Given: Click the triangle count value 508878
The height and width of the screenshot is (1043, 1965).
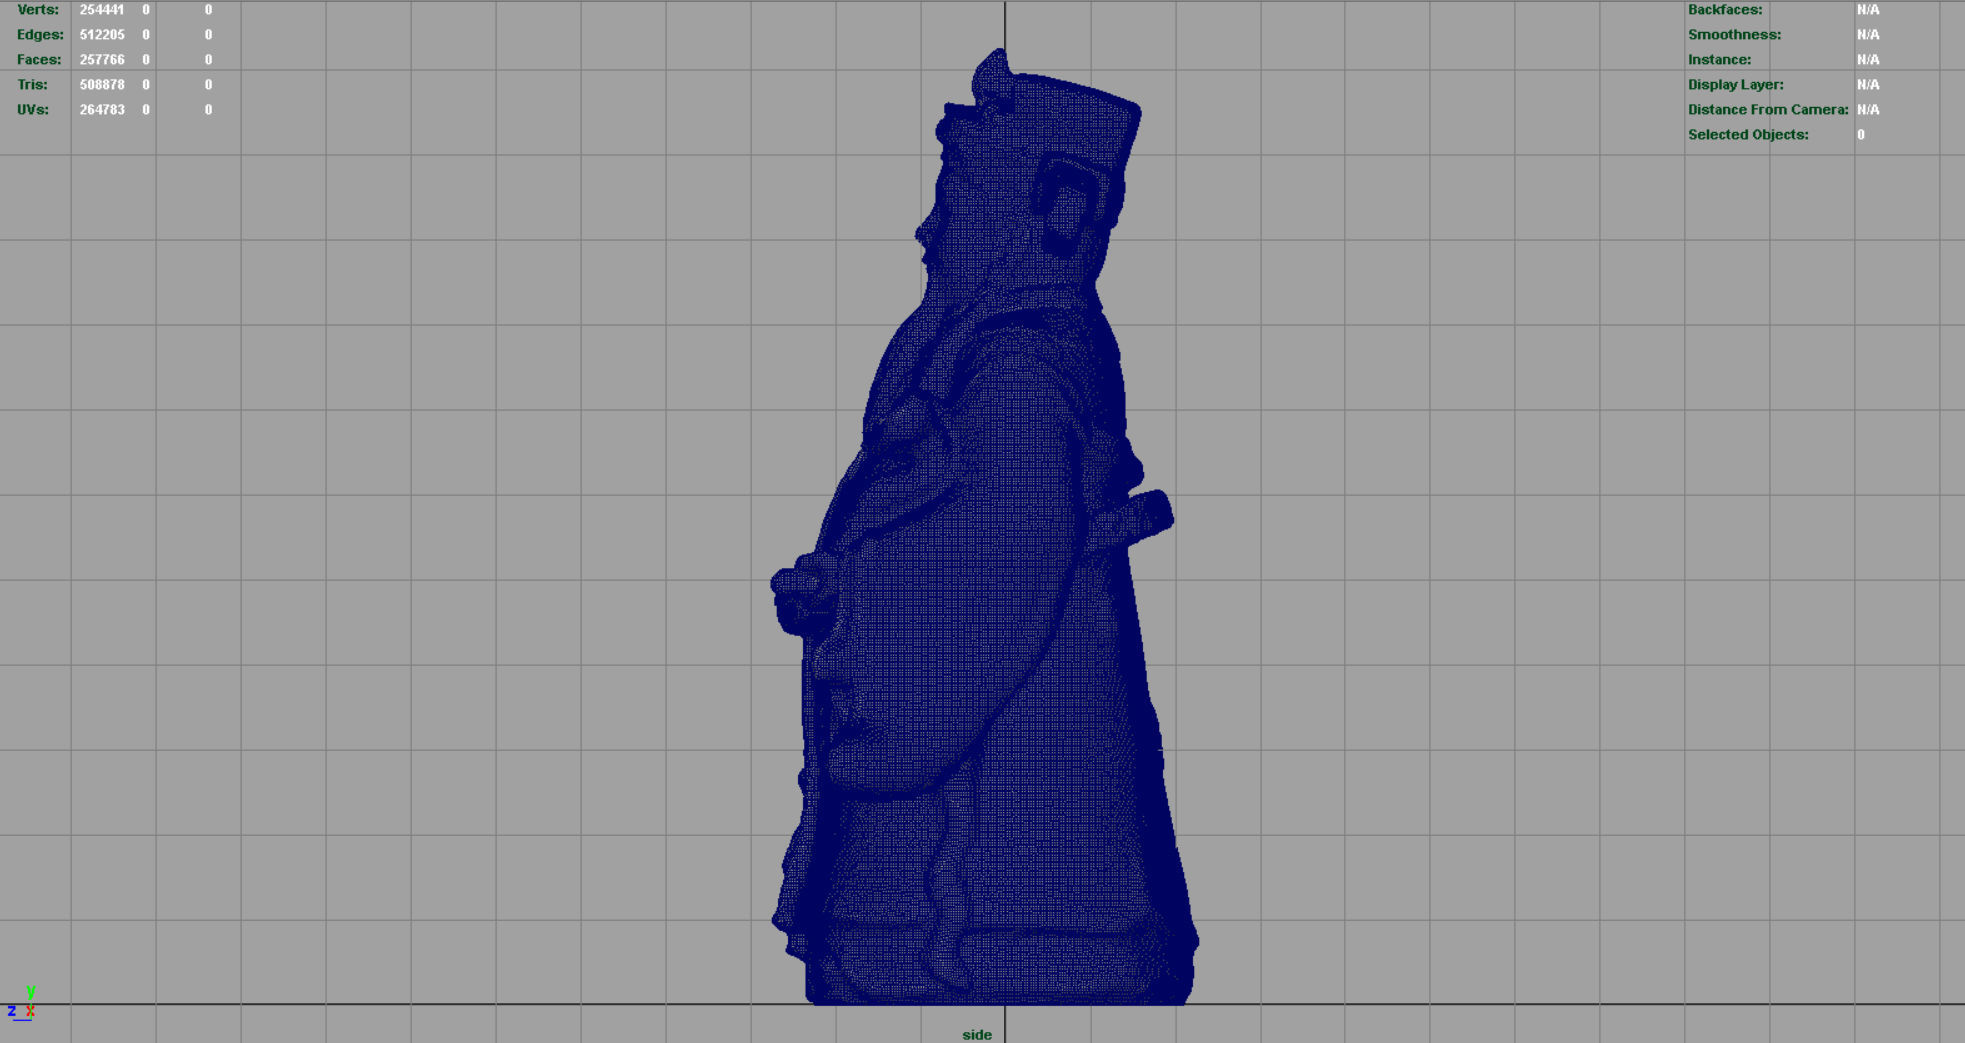Looking at the screenshot, I should pyautogui.click(x=102, y=85).
